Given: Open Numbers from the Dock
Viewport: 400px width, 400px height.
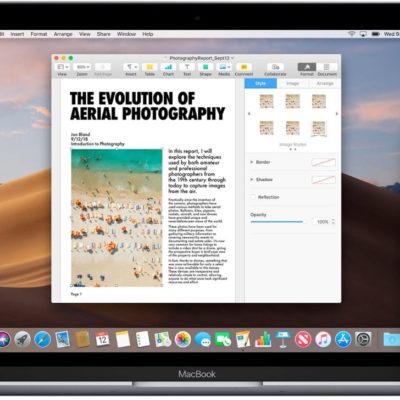Looking at the screenshot, I should coord(263,340).
